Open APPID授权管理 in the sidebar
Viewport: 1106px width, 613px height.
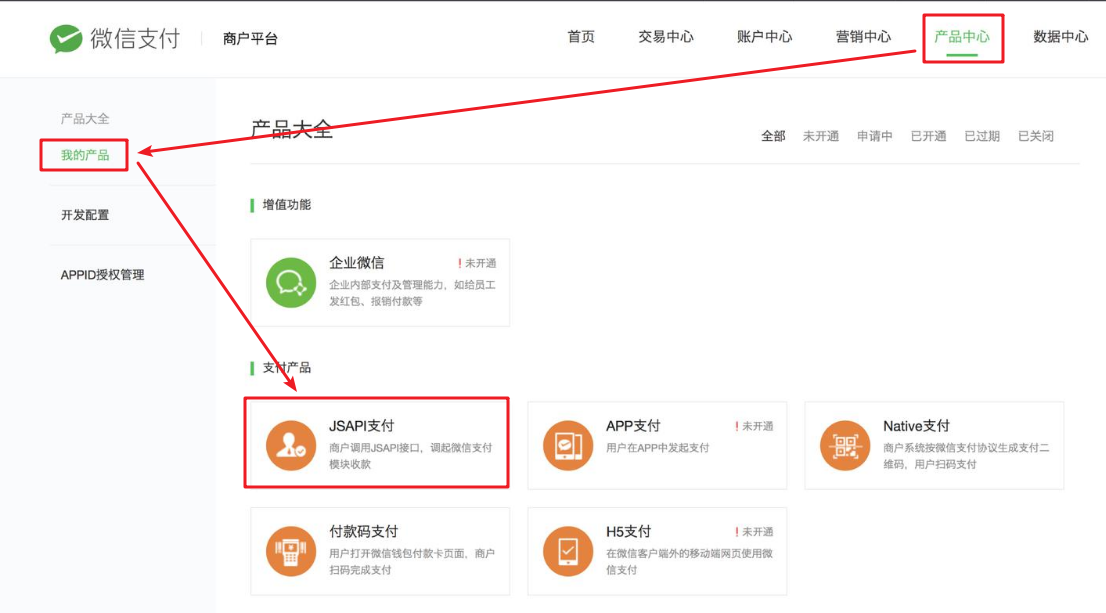[102, 275]
